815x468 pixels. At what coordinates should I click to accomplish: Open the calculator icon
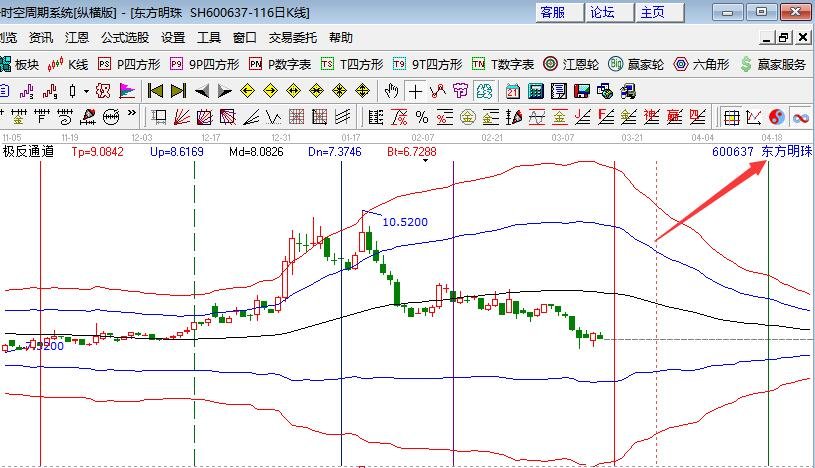[535, 92]
